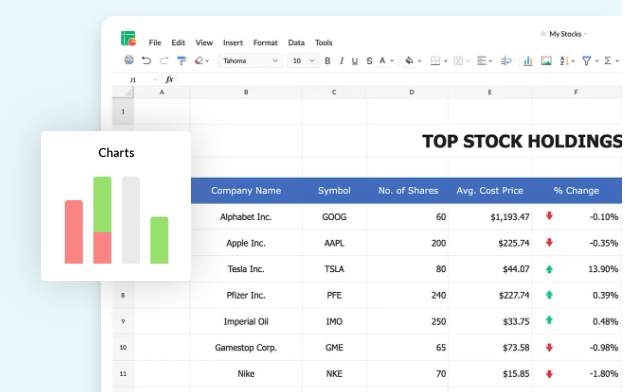Image resolution: width=625 pixels, height=392 pixels.
Task: Select row 1 header
Action: (123, 112)
